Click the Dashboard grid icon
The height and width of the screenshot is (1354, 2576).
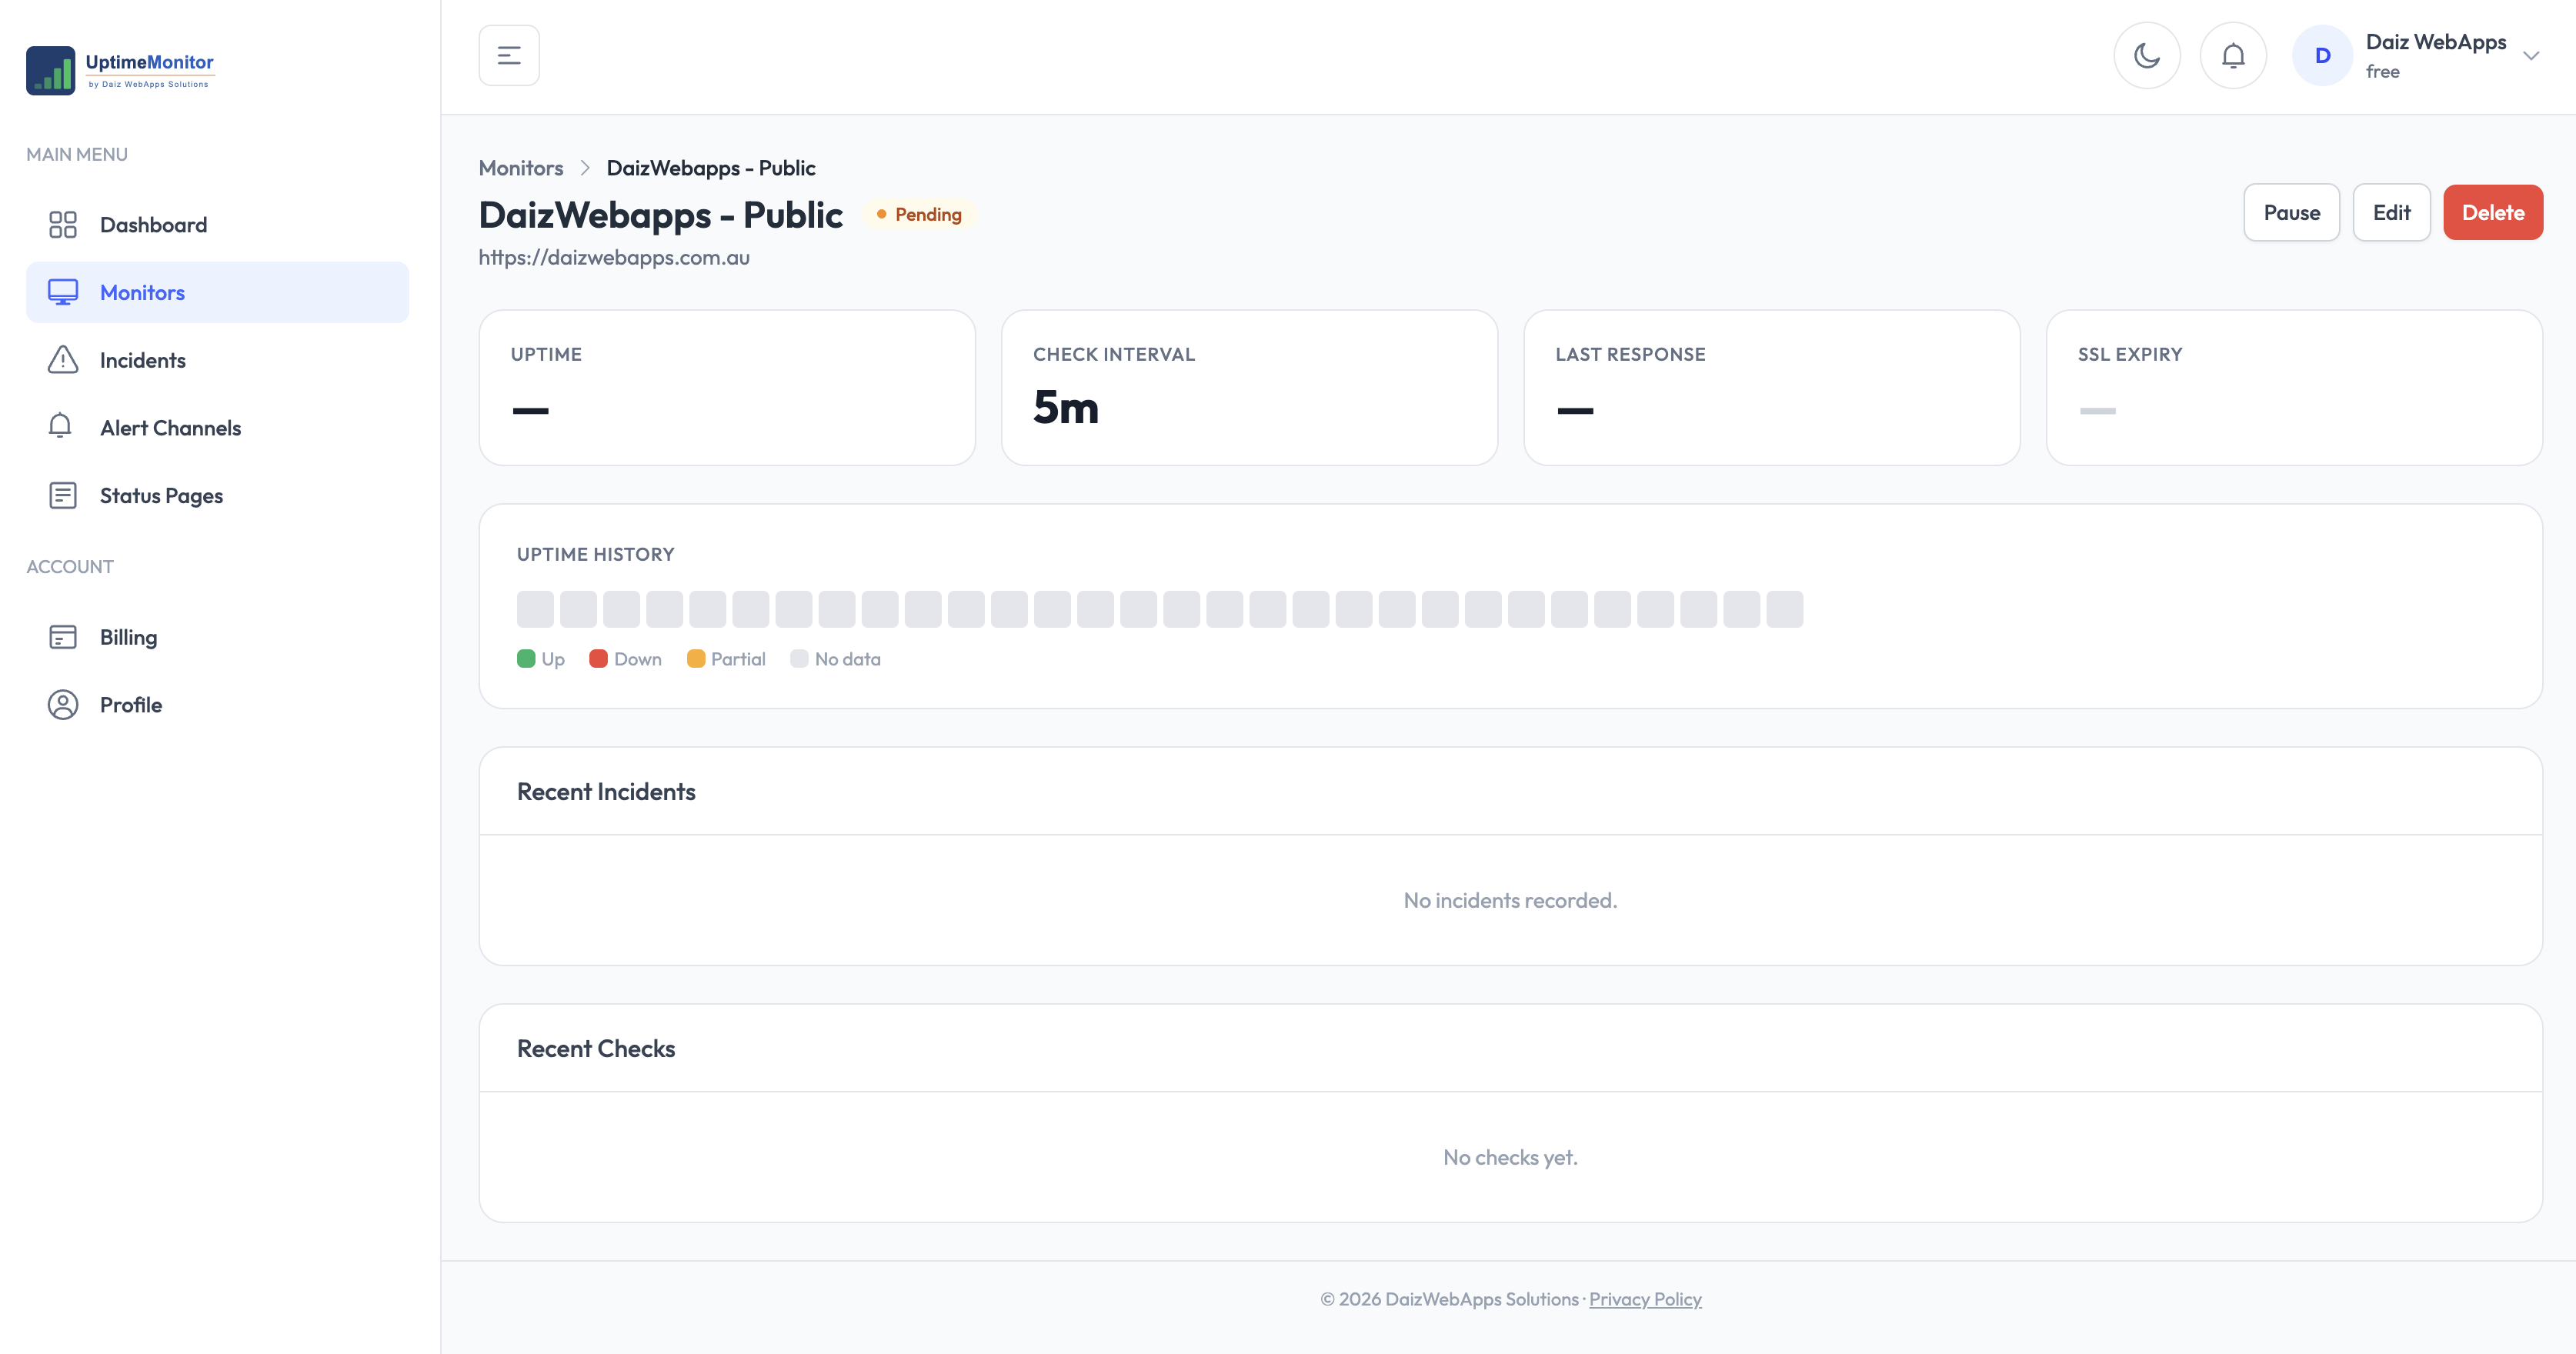point(63,224)
